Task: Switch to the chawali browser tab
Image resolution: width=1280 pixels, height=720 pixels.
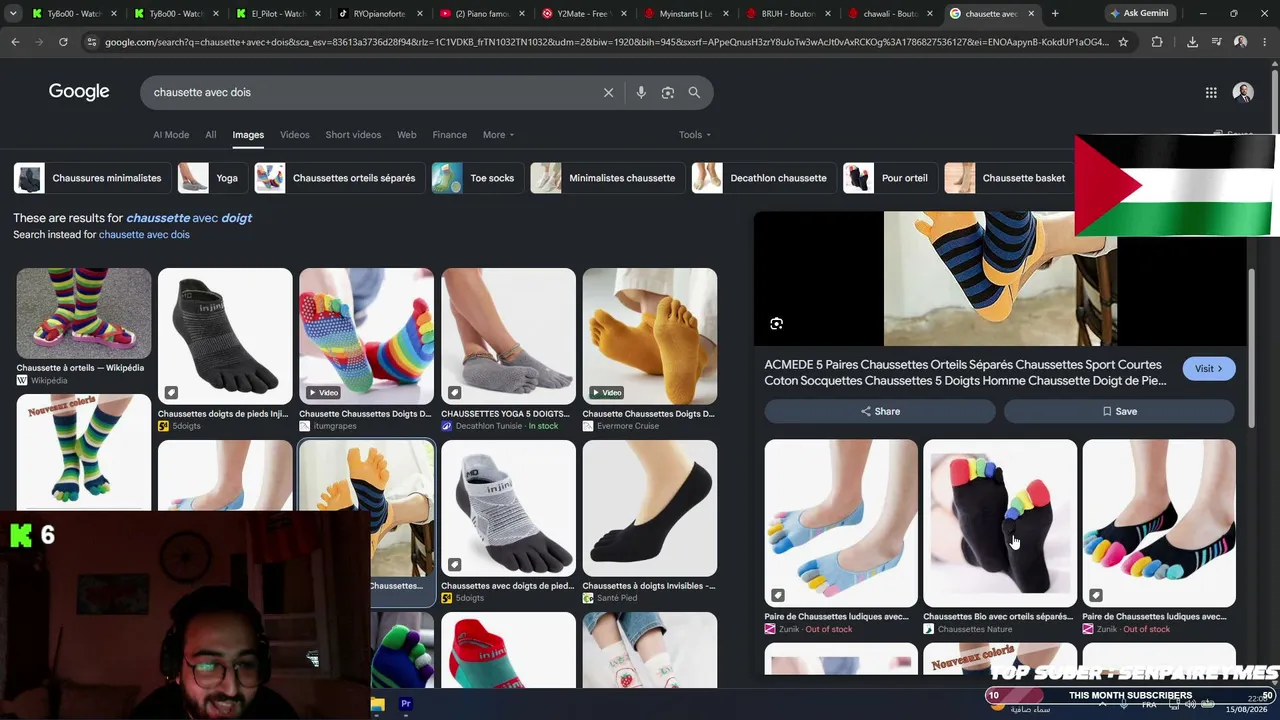Action: pyautogui.click(x=889, y=14)
